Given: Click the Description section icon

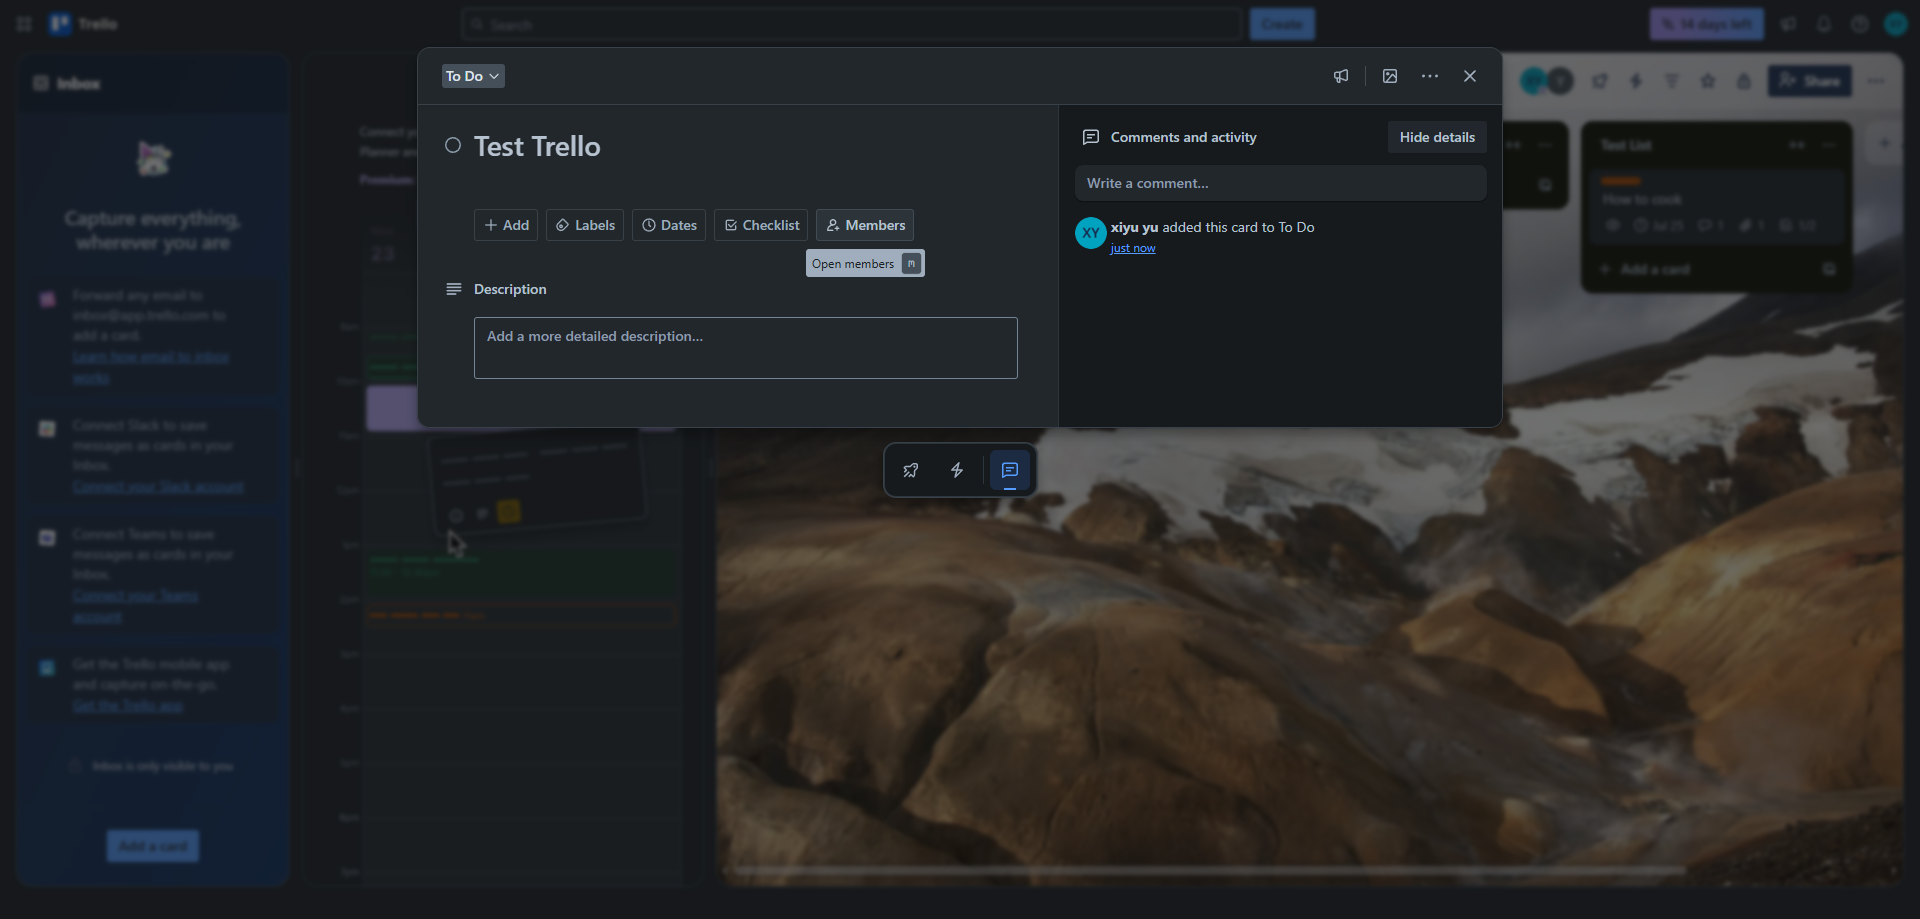Looking at the screenshot, I should (x=453, y=289).
